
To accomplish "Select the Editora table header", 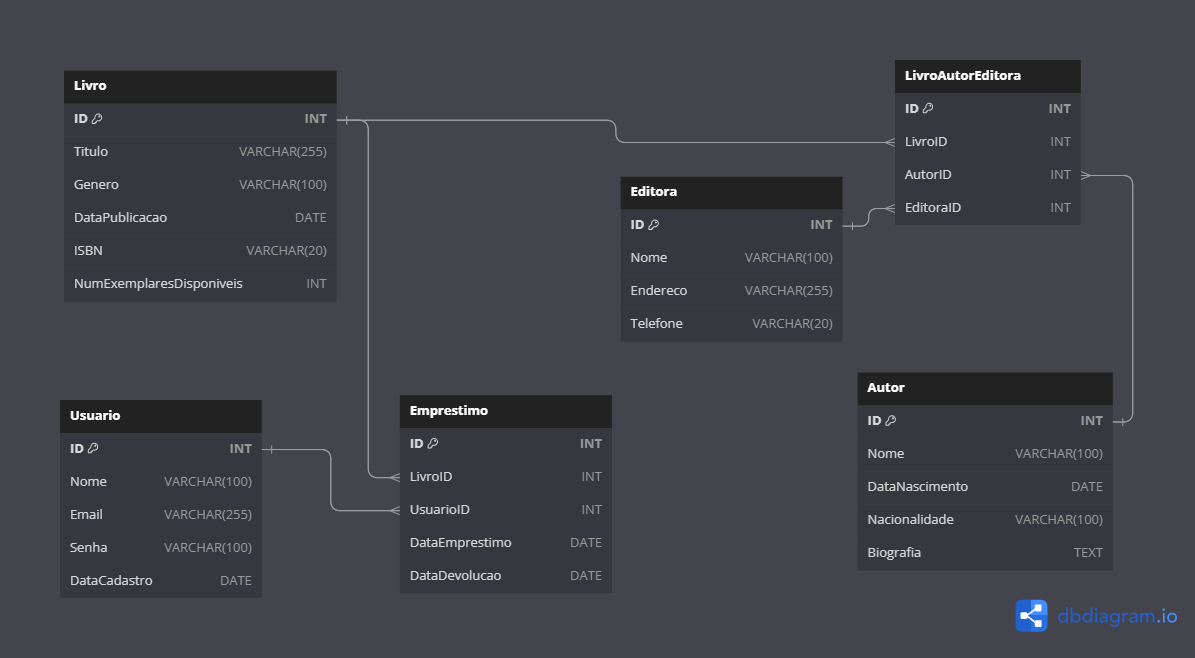I will coord(731,192).
